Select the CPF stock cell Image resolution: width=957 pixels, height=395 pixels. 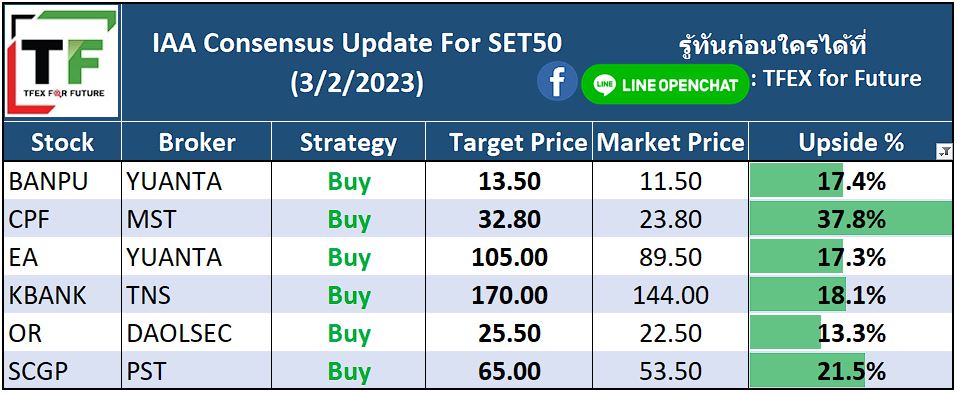62,219
